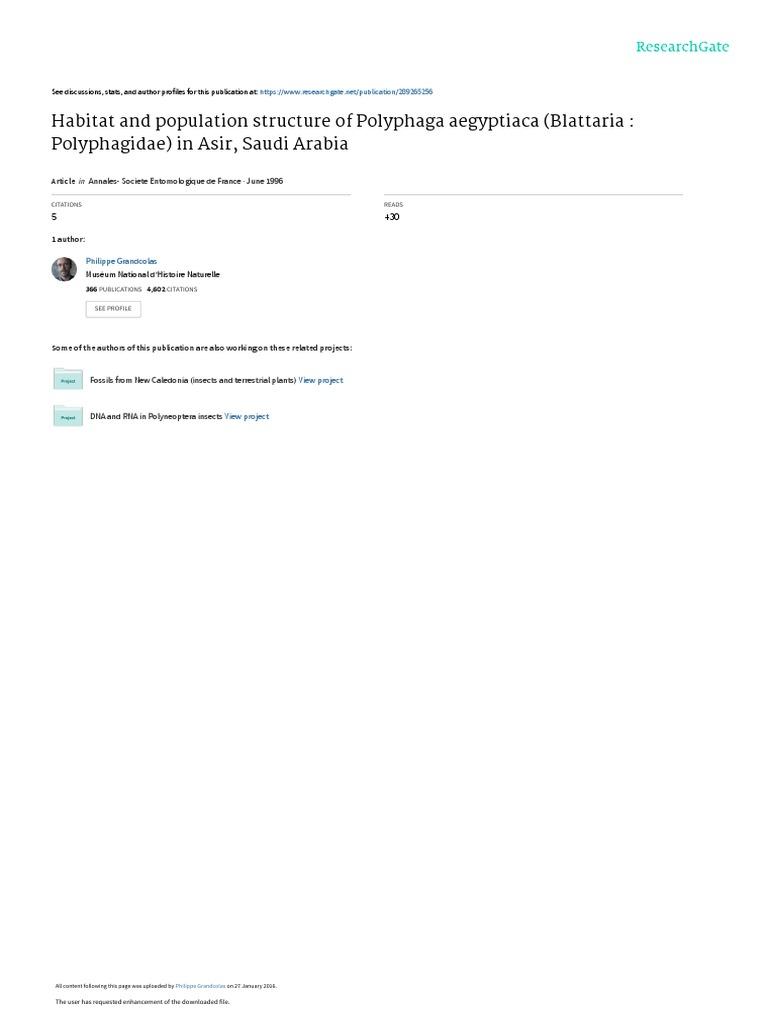The image size is (768, 1024).
Task: Click Philippe Grandcolas's profile photo
Action: pos(64,269)
